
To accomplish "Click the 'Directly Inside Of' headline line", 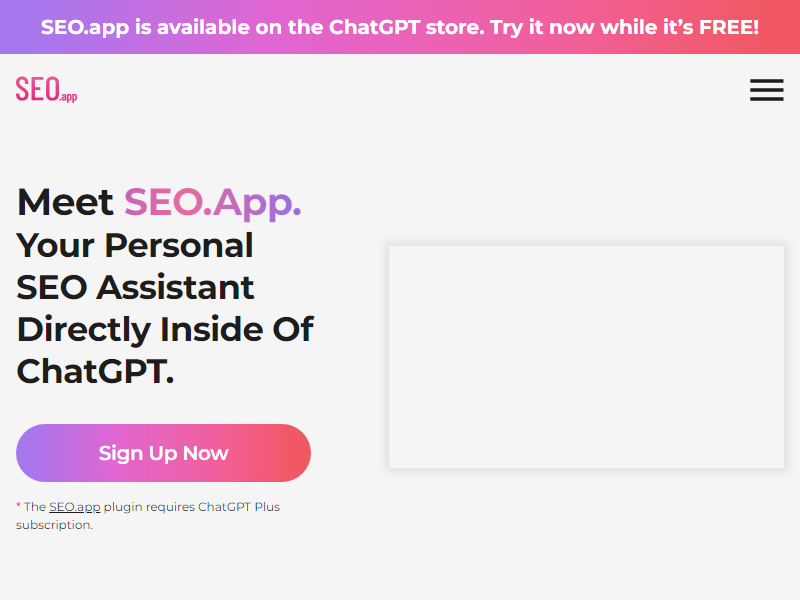I will pos(165,329).
